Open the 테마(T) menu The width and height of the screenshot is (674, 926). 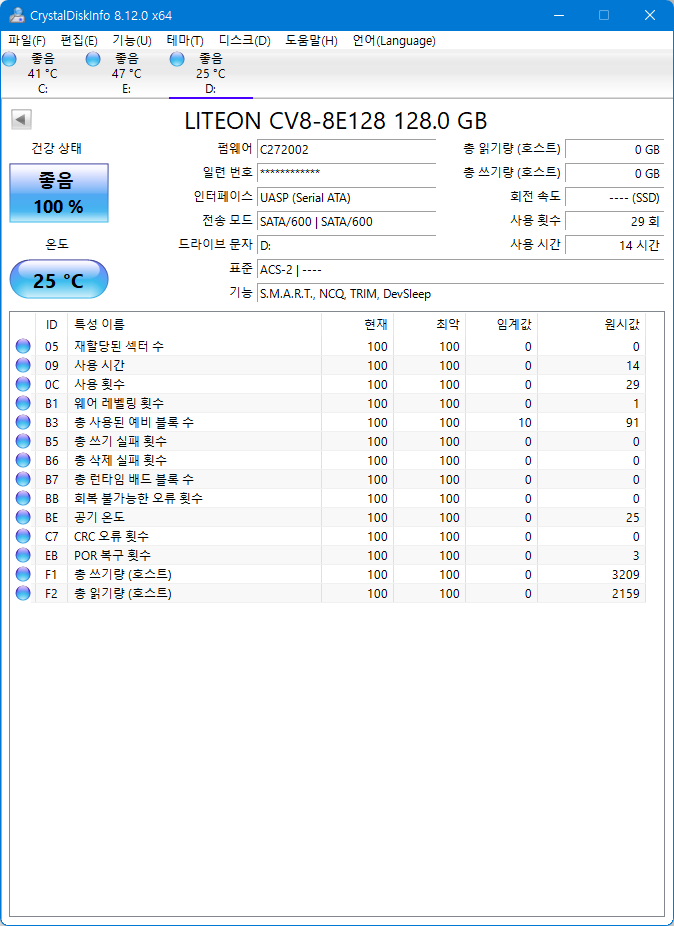coord(185,41)
